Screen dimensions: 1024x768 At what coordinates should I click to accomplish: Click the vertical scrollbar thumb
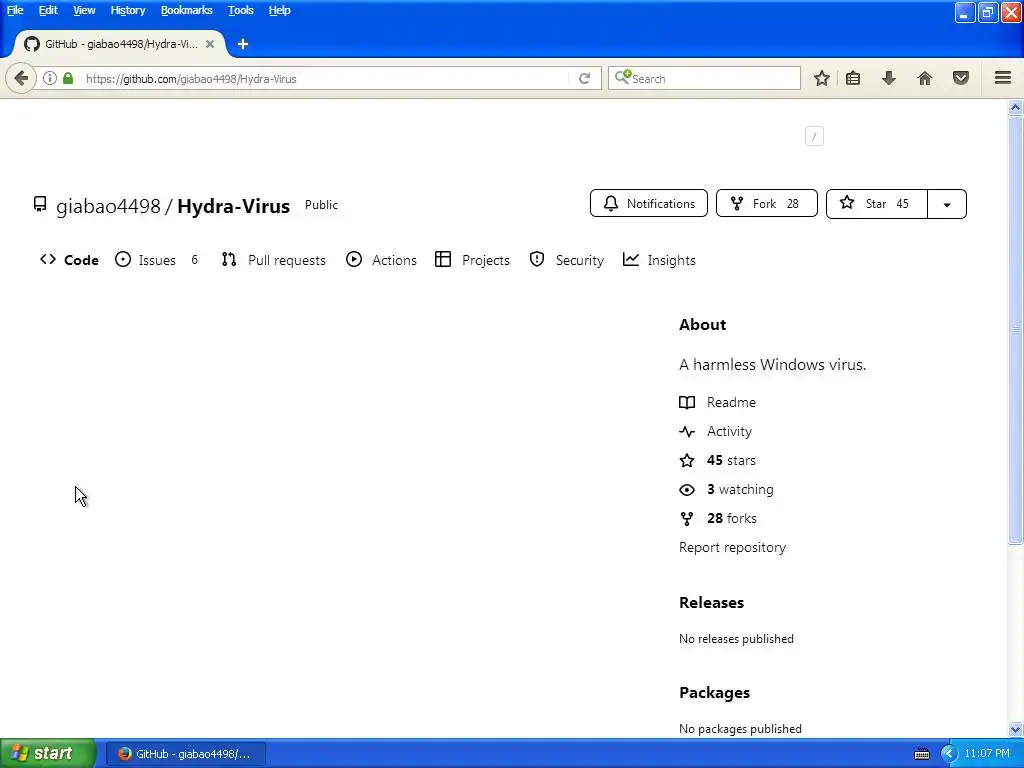coord(1015,330)
